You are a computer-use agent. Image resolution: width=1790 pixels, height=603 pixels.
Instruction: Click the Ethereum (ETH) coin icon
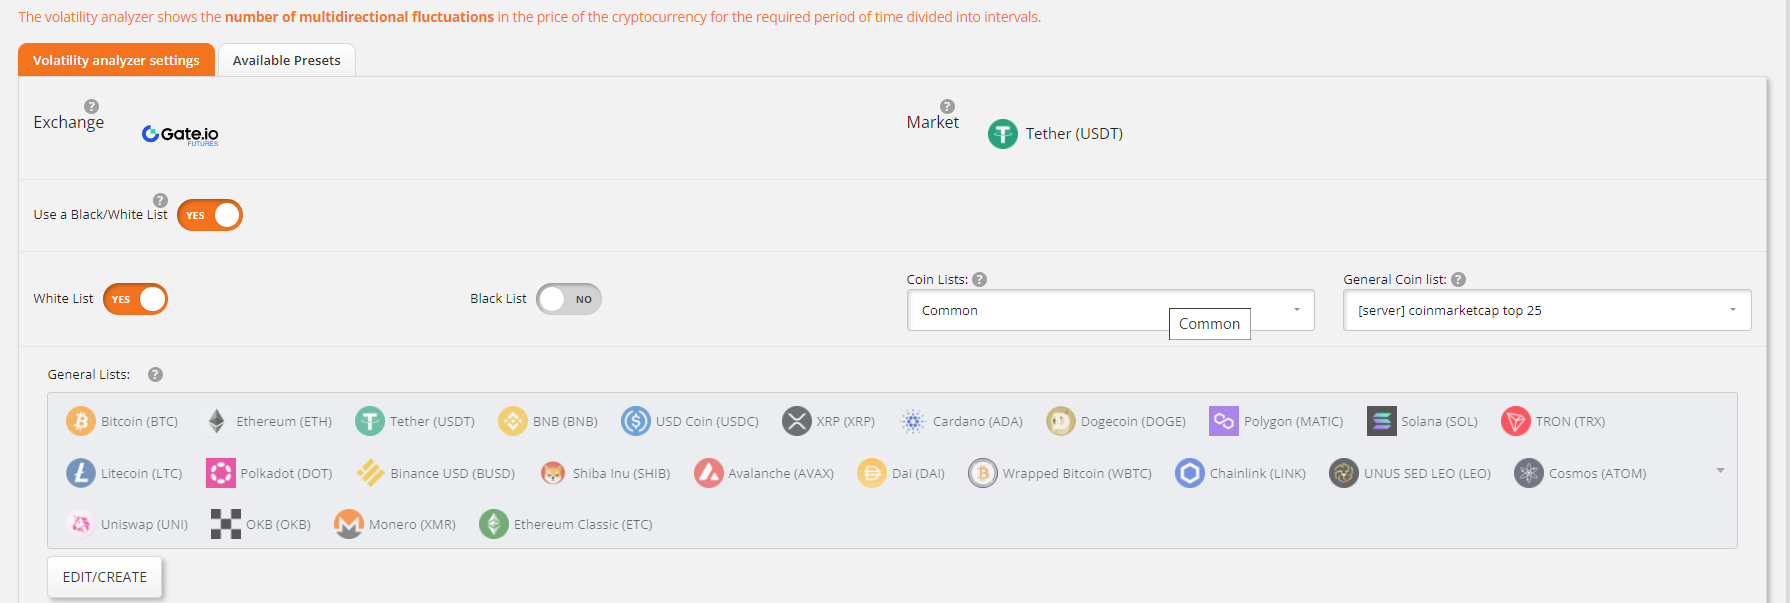(x=216, y=421)
